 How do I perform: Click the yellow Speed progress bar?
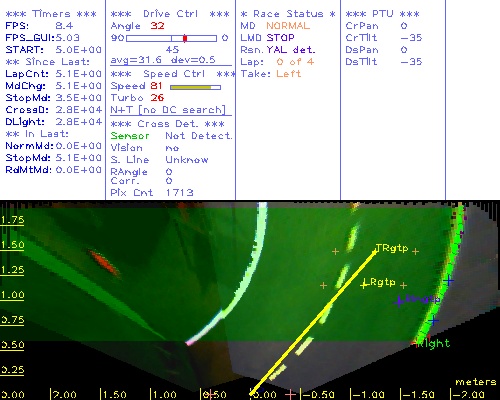point(195,87)
